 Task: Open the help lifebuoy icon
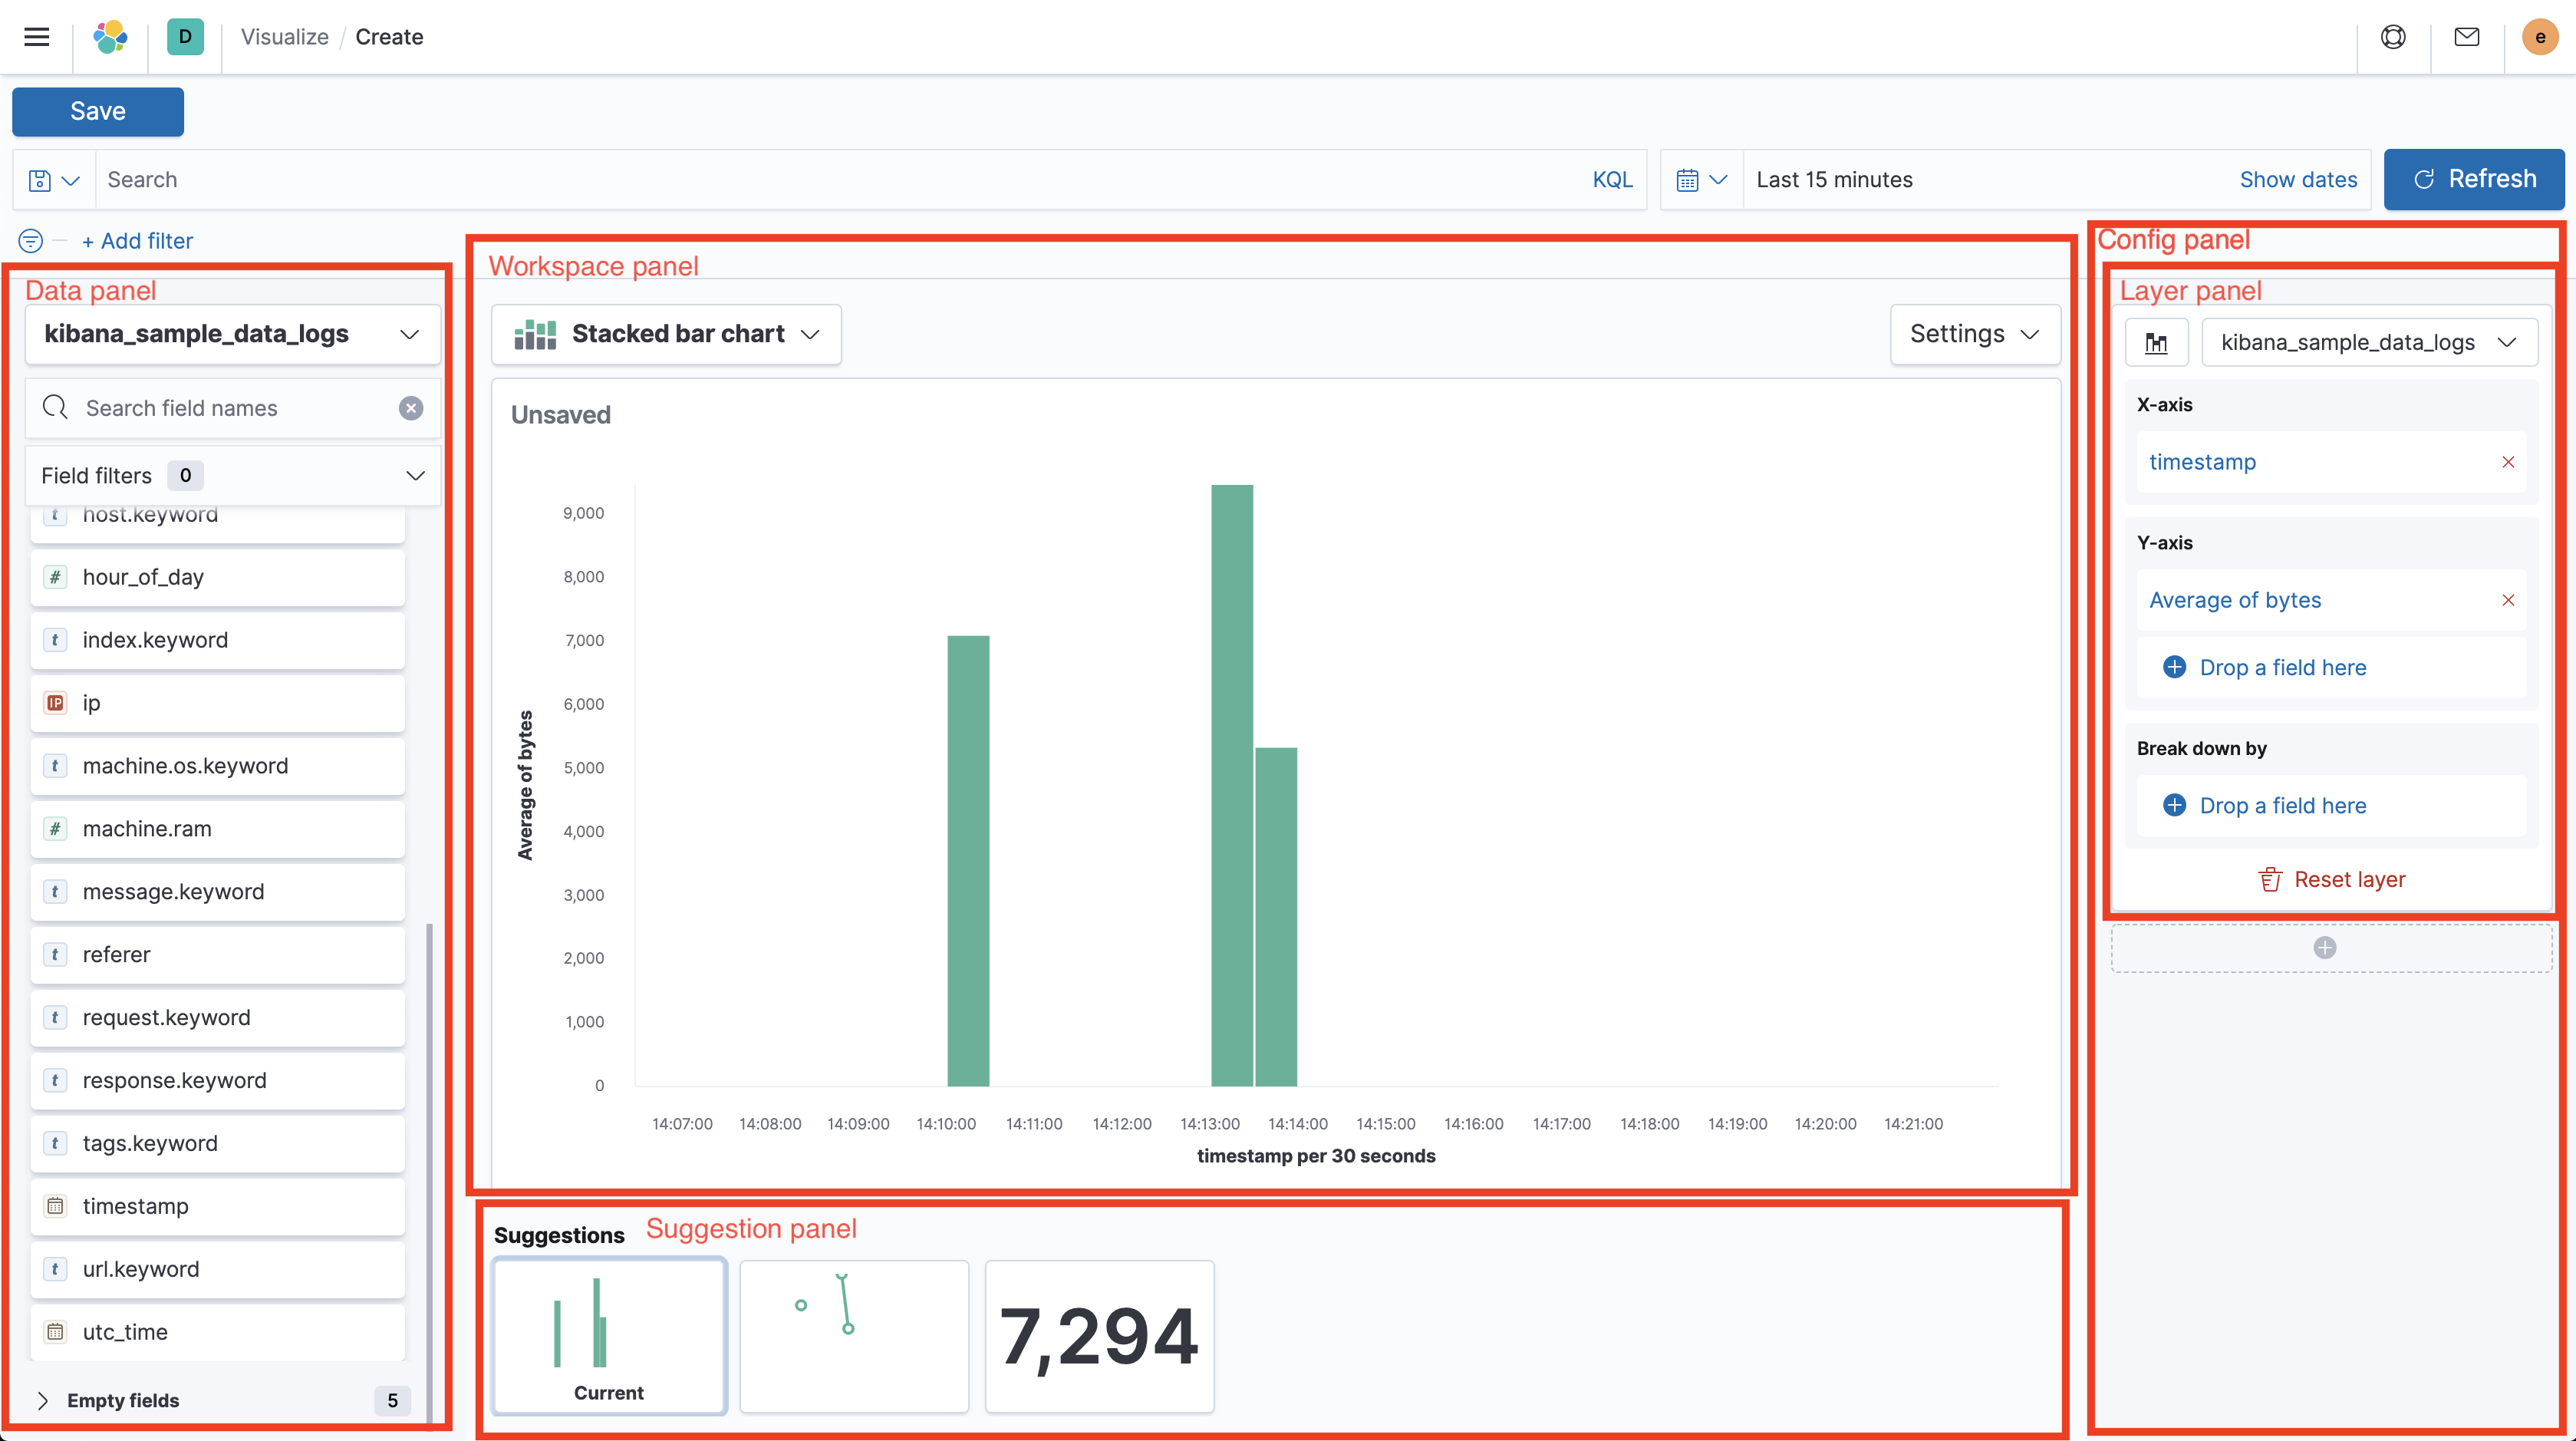point(2393,37)
